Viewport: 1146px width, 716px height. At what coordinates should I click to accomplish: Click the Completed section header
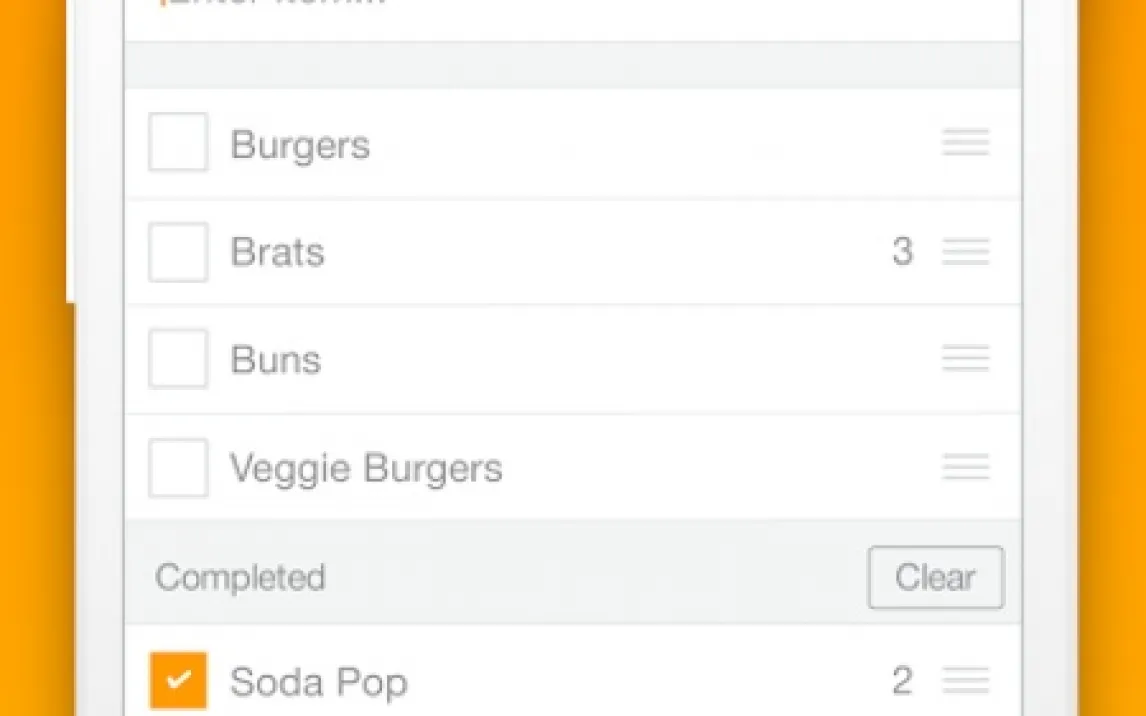(x=240, y=577)
